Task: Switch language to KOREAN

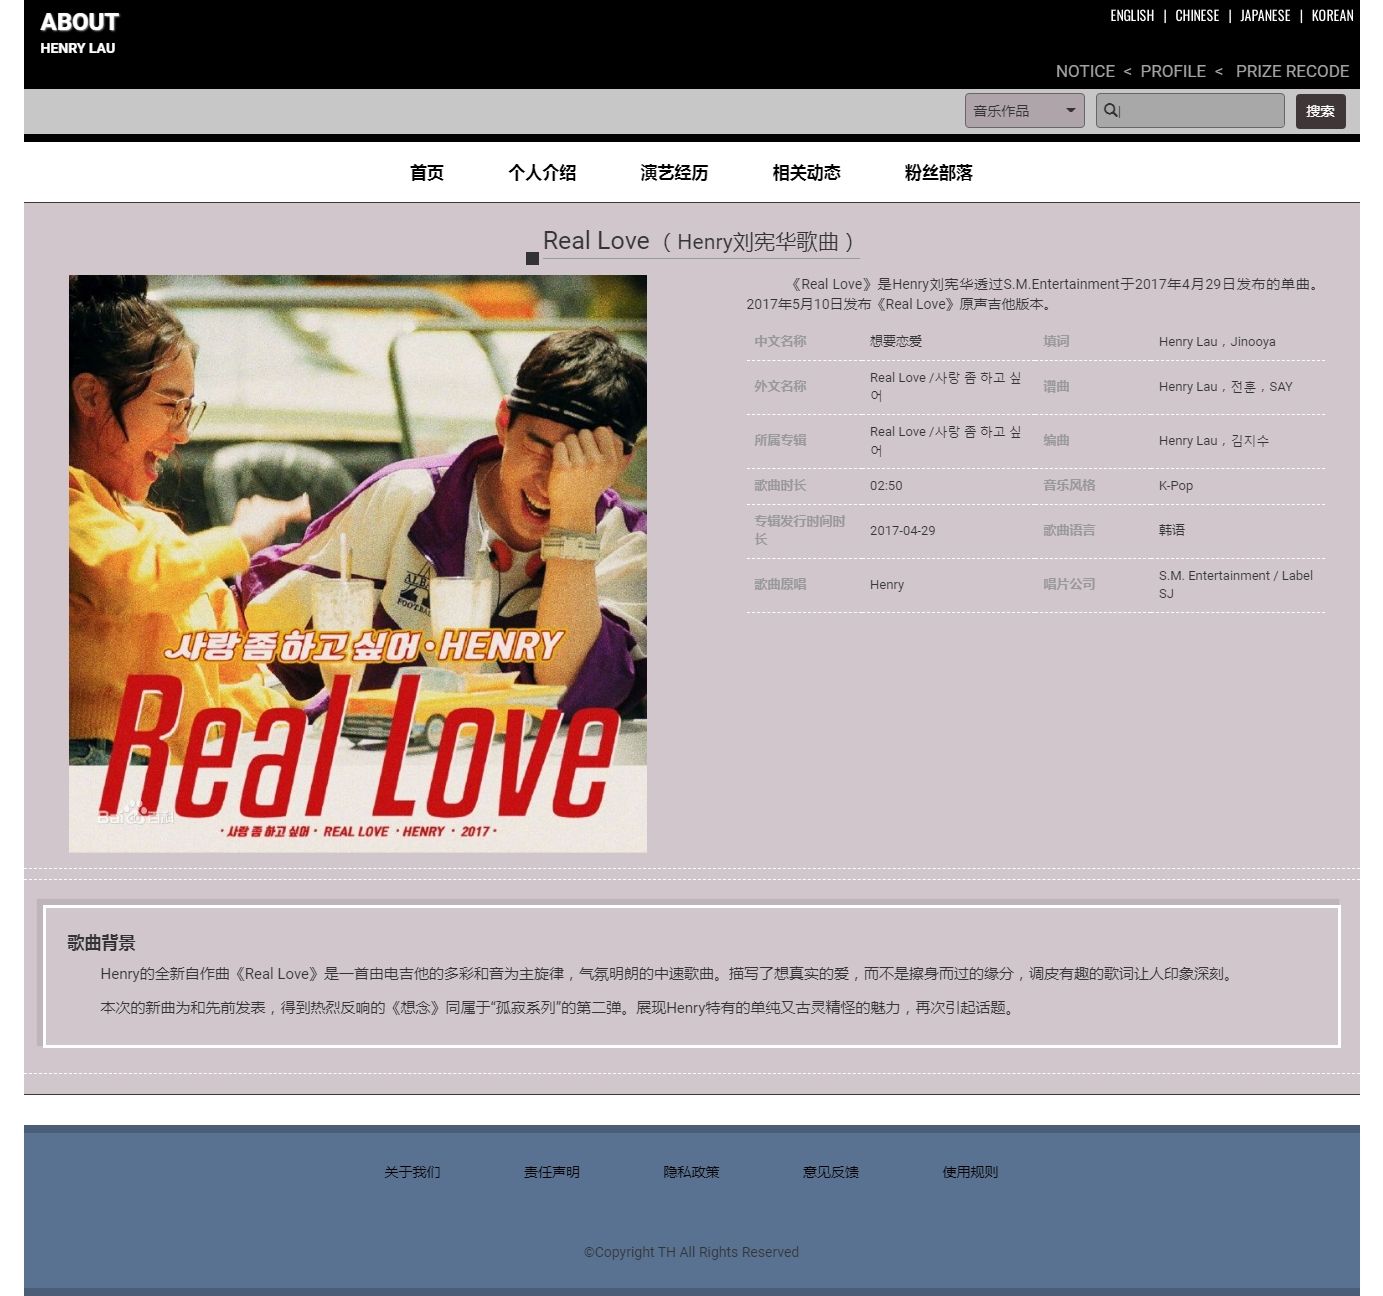Action: point(1332,16)
